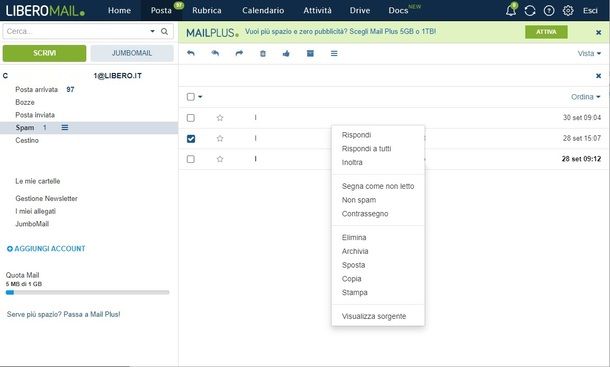Viewport: 610px width, 367px height.
Task: Open the notifications bell icon
Action: (511, 11)
